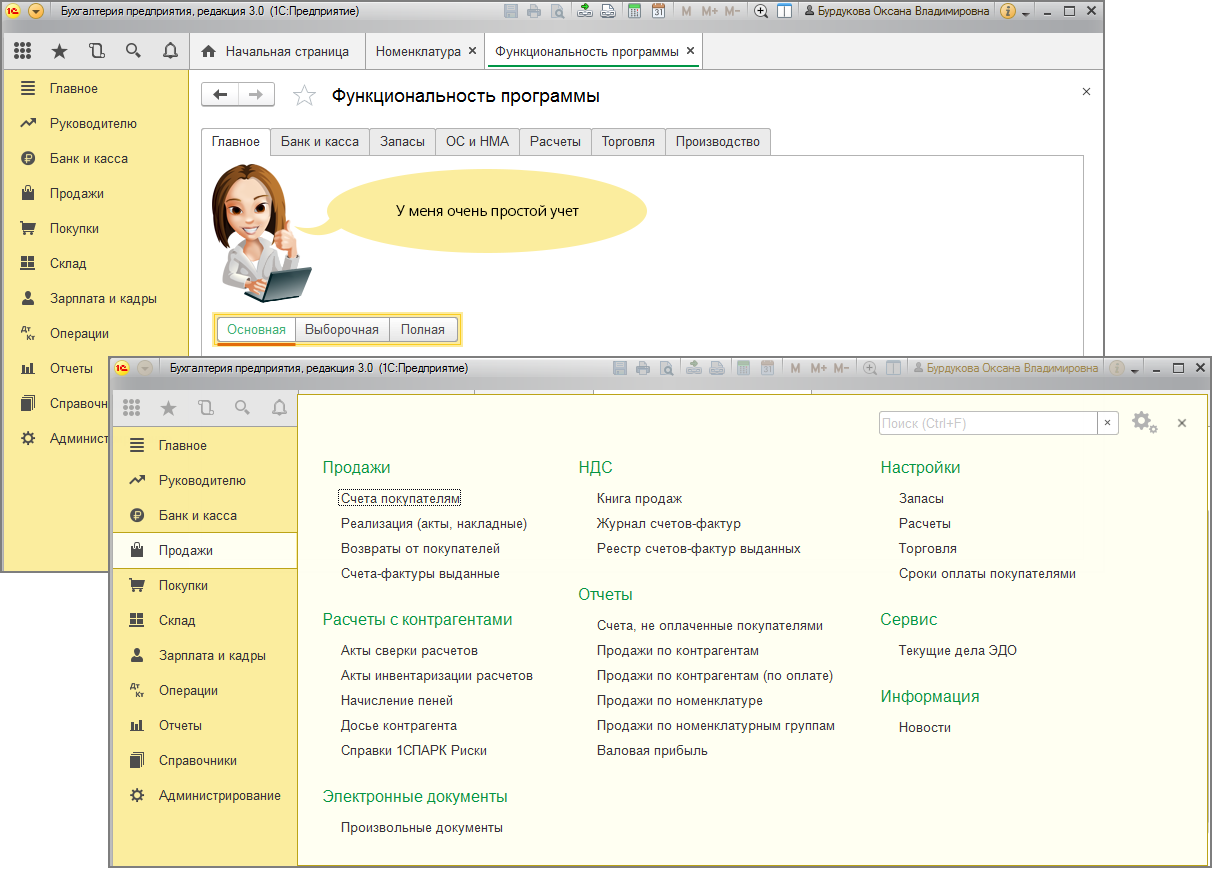Click calculator icon in back window title bar

point(635,12)
